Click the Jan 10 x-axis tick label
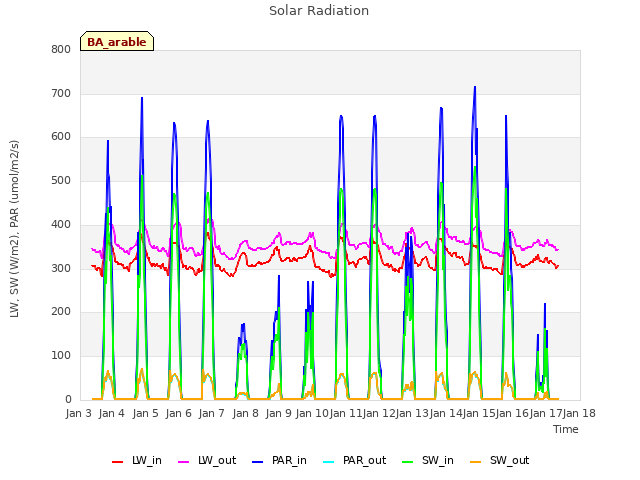 (x=312, y=413)
